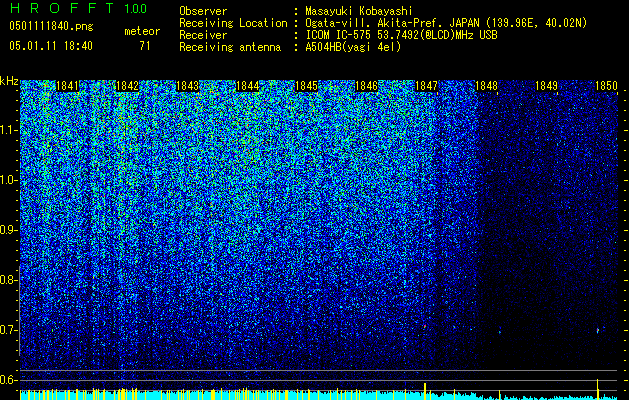Click the Receiving Location label
Viewport: 629px width, 400px height.
click(233, 23)
